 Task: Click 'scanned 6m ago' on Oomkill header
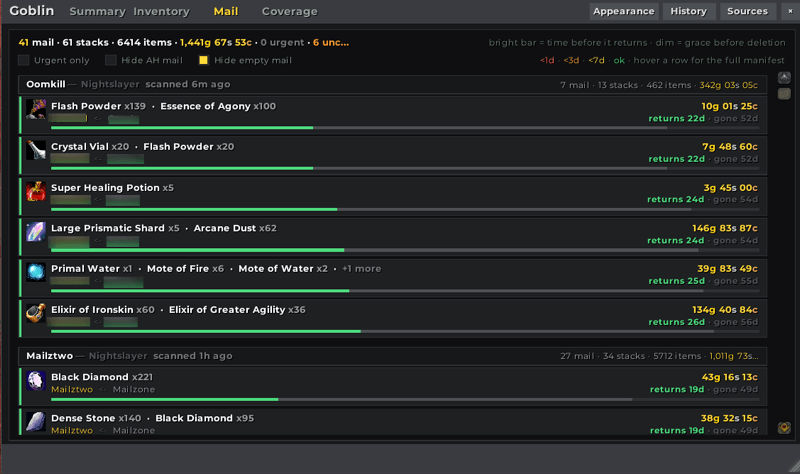[x=187, y=85]
